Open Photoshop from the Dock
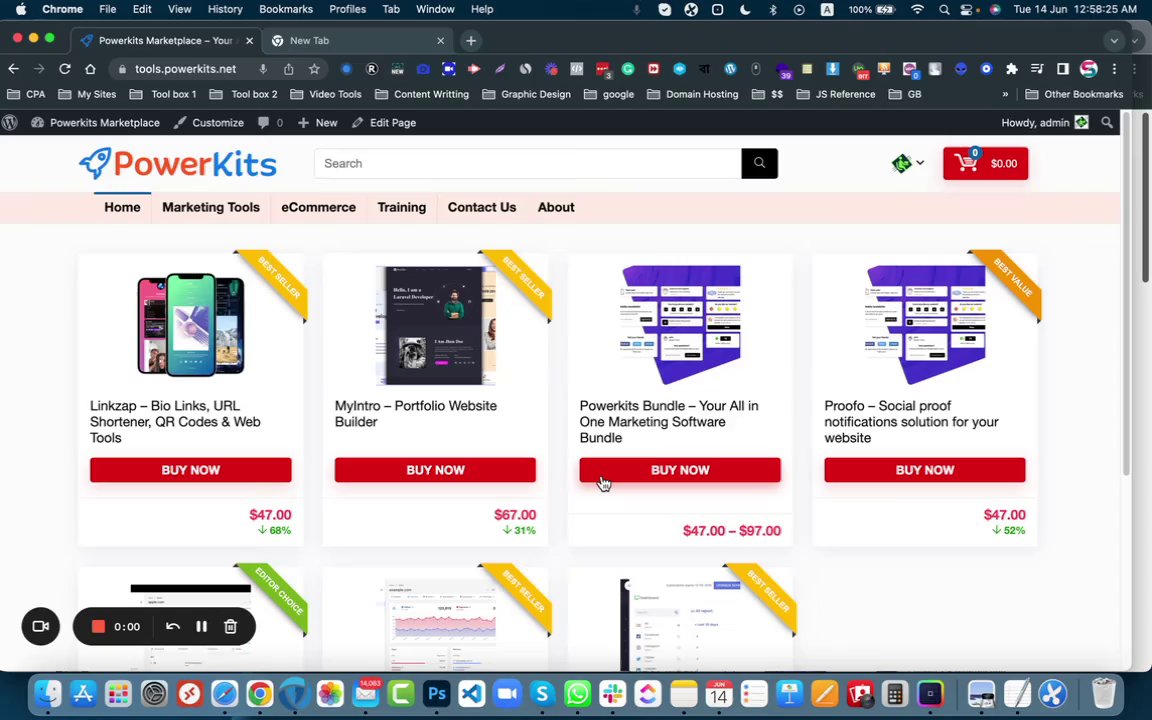Viewport: 1152px width, 720px height. pyautogui.click(x=436, y=694)
